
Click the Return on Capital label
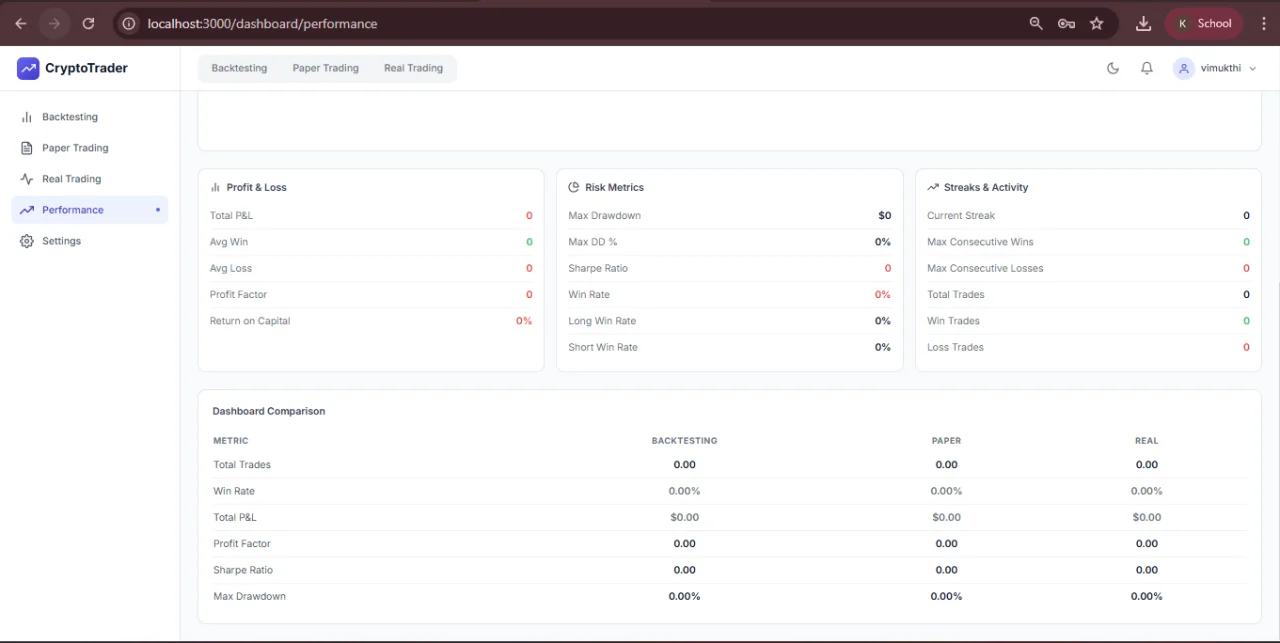[250, 321]
